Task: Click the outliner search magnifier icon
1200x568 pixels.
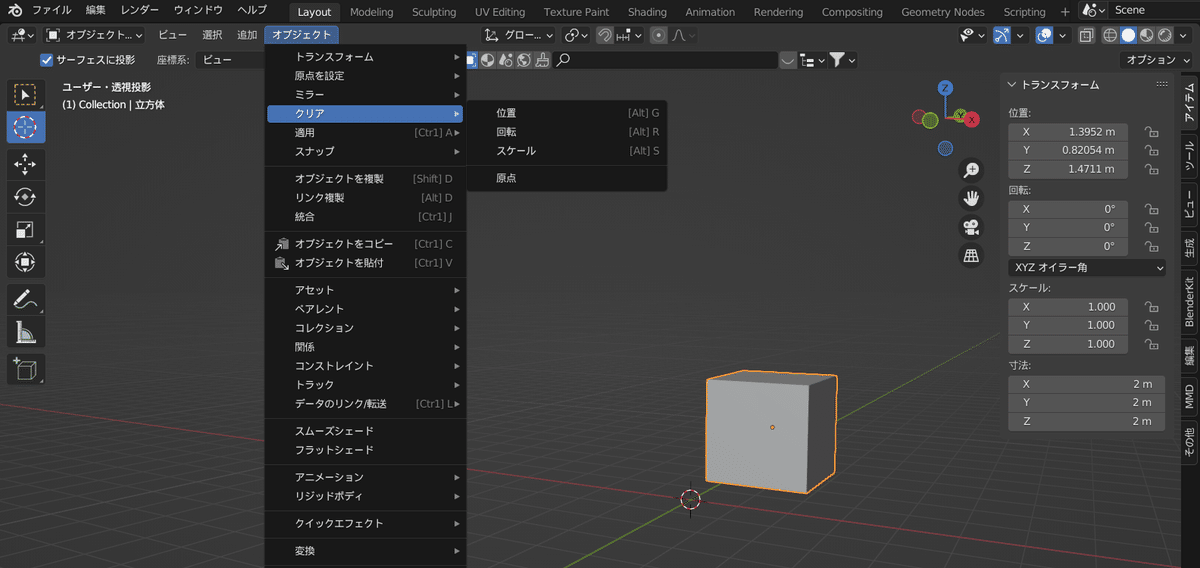Action: tap(564, 60)
